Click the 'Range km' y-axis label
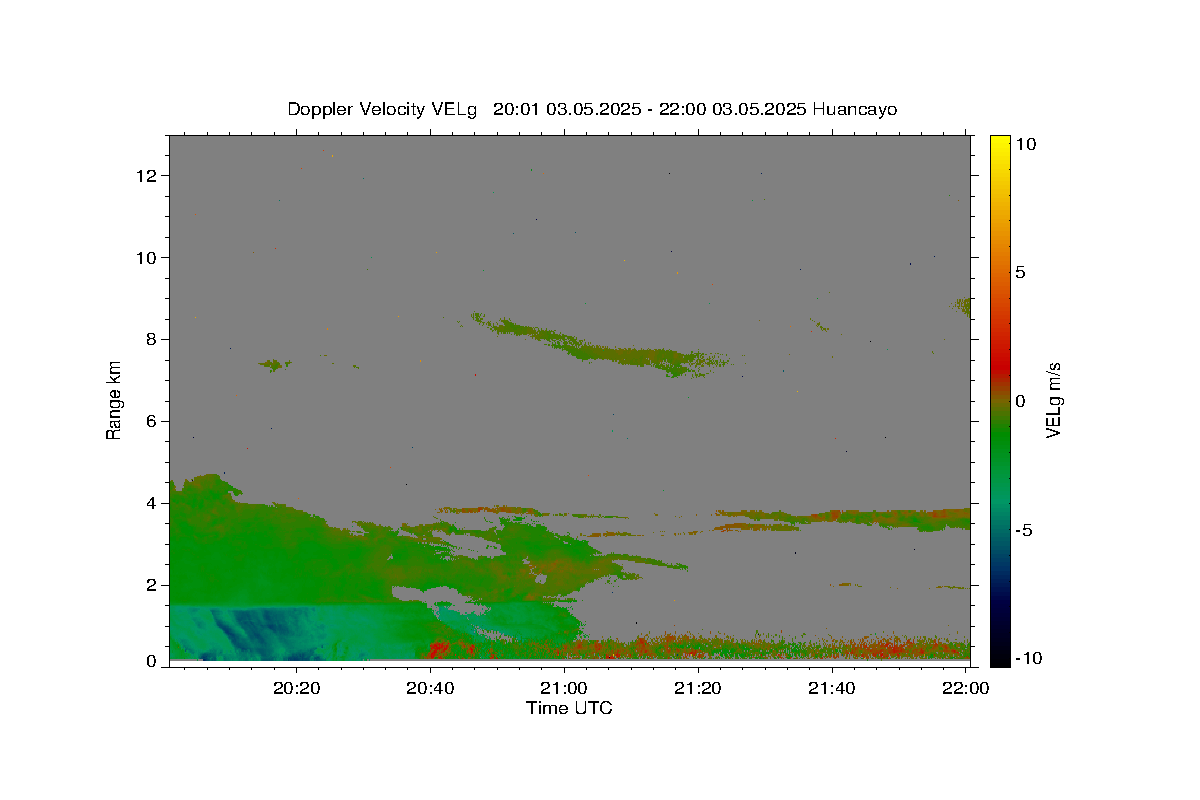Screen dimensions: 1200x800 [x=114, y=400]
